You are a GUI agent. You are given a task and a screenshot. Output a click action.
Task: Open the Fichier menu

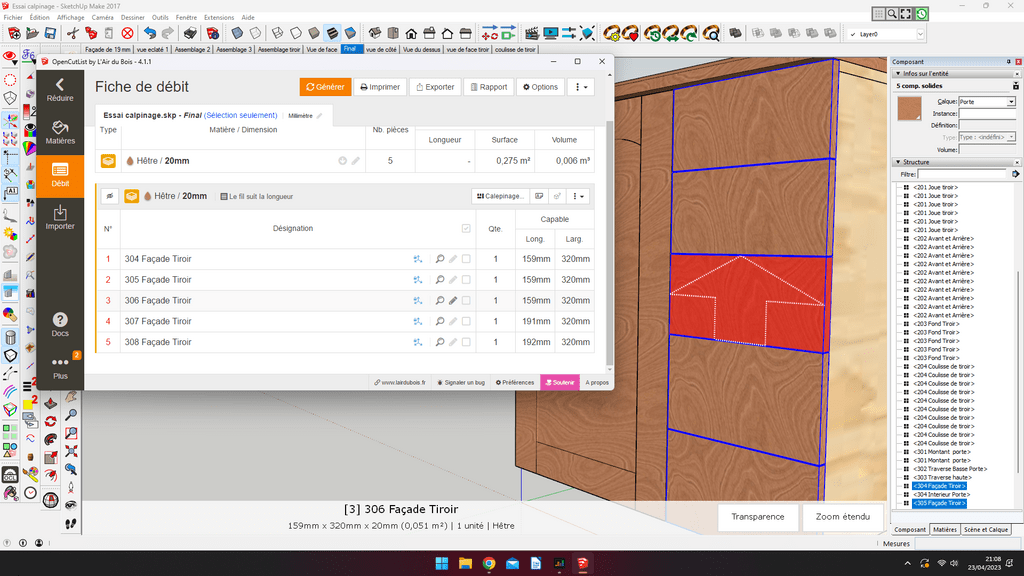[13, 18]
